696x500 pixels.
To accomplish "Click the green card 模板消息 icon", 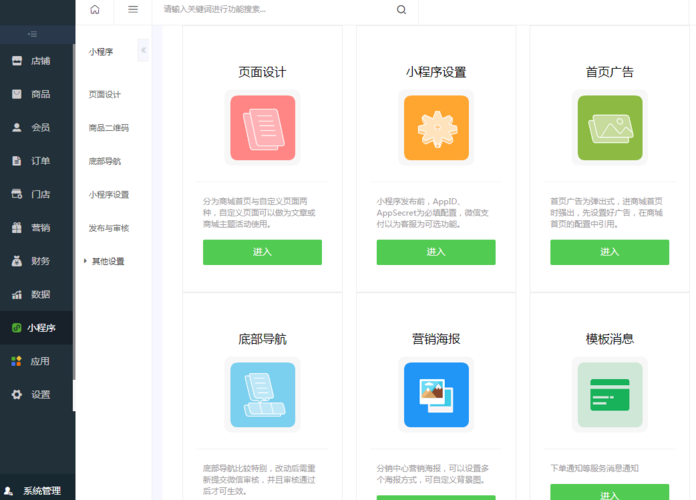I will tap(610, 394).
